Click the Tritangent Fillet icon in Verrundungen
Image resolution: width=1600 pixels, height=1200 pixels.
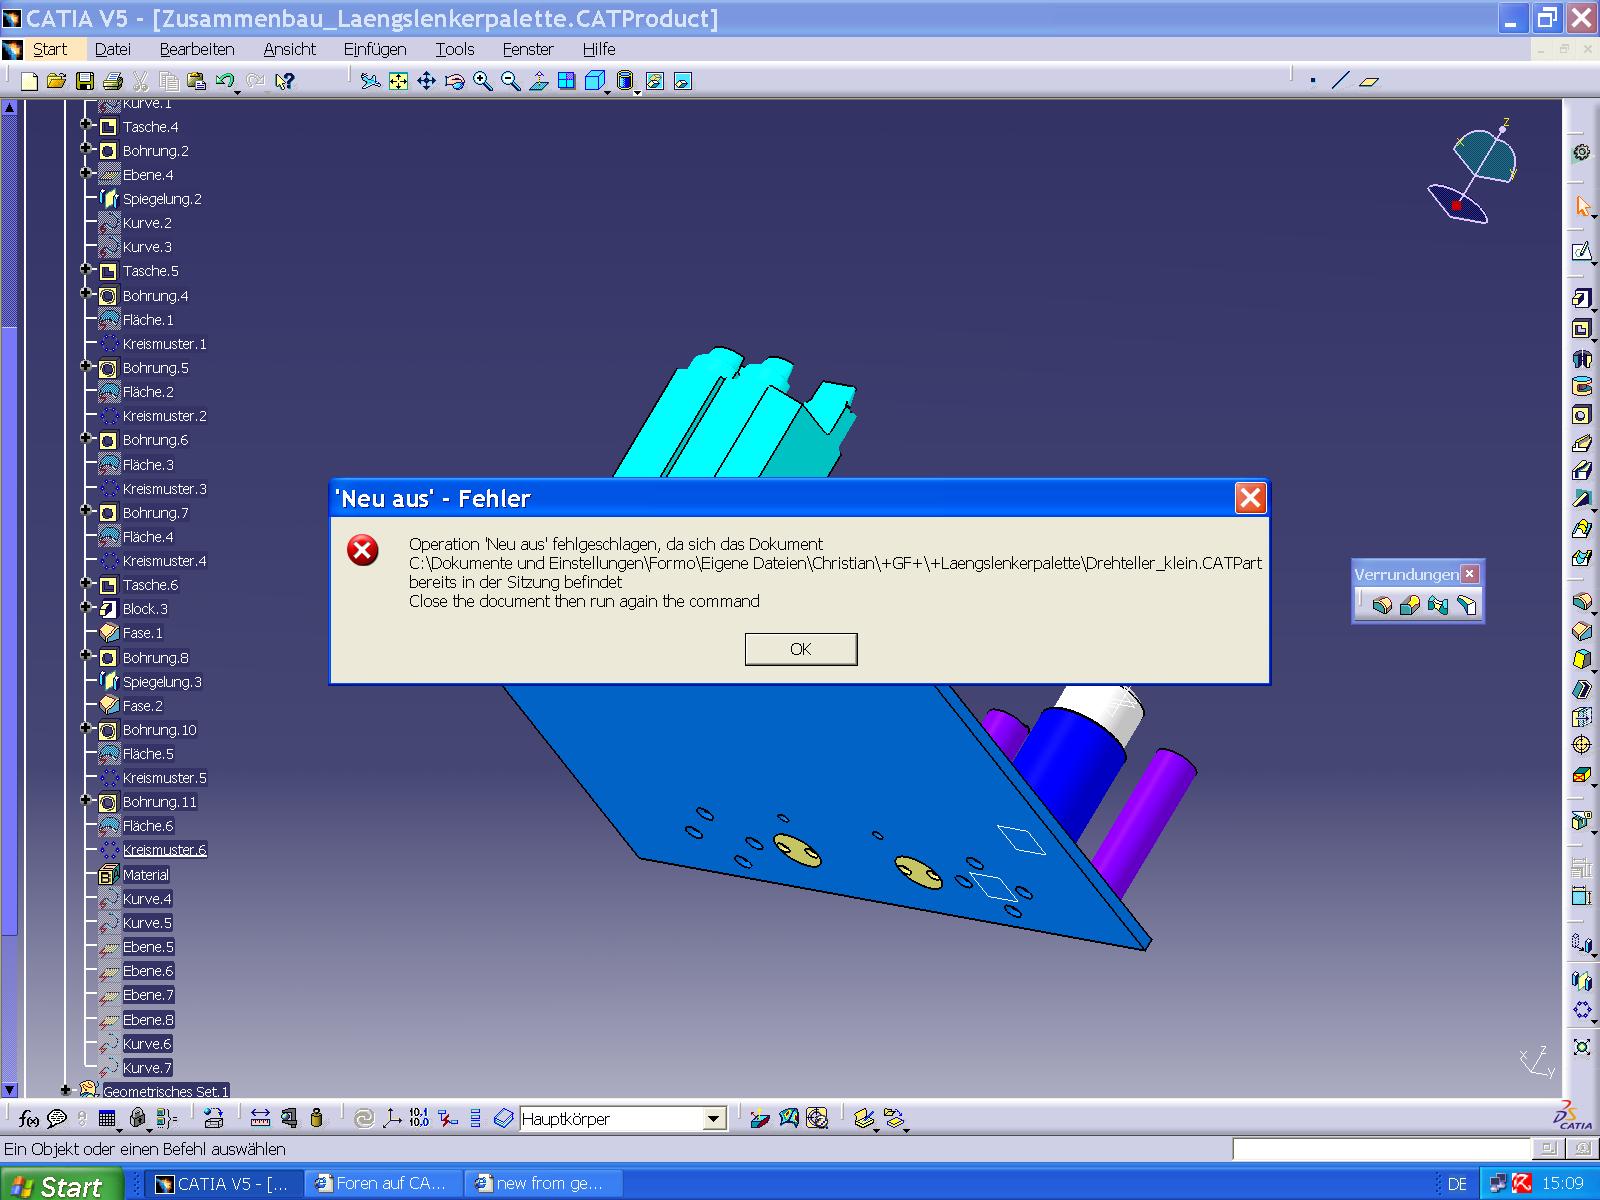(1466, 604)
